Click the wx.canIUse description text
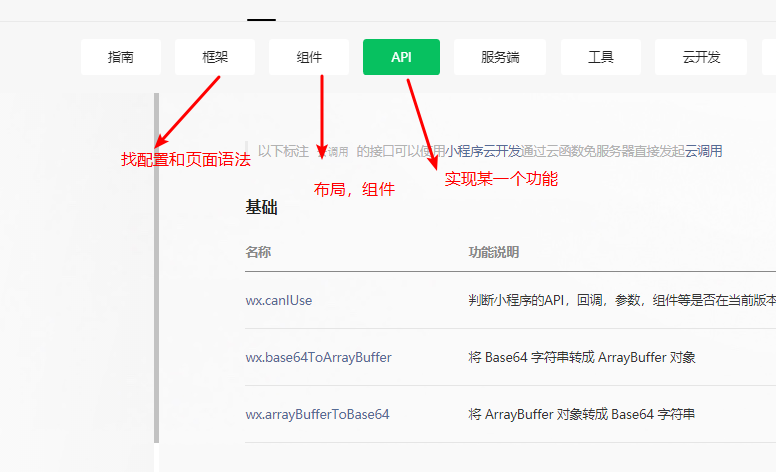The image size is (776, 472). (x=622, y=300)
